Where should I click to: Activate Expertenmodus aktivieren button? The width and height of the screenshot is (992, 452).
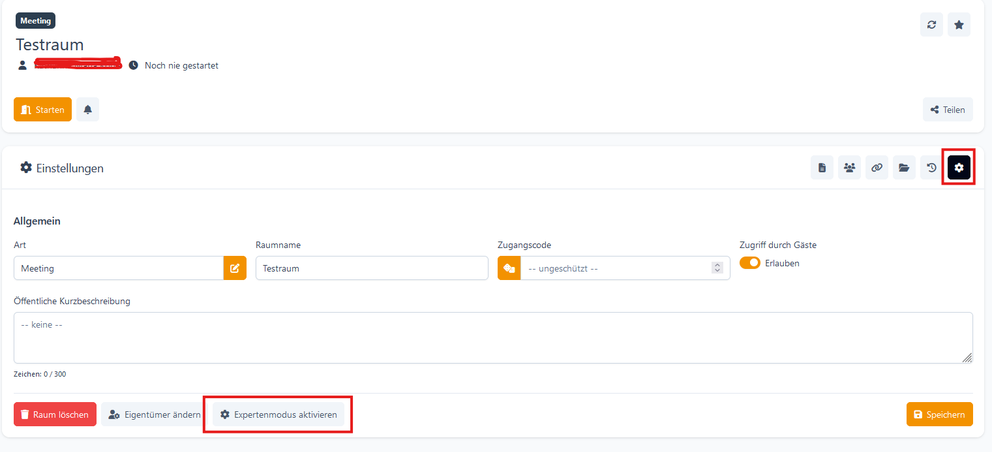coord(278,414)
